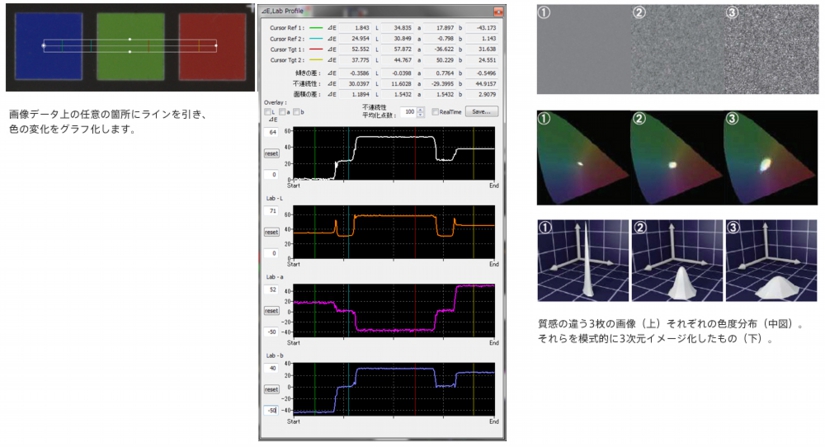Select Cursor Tgt 1 ⊿E value 52.552
The width and height of the screenshot is (825, 447).
(x=354, y=49)
